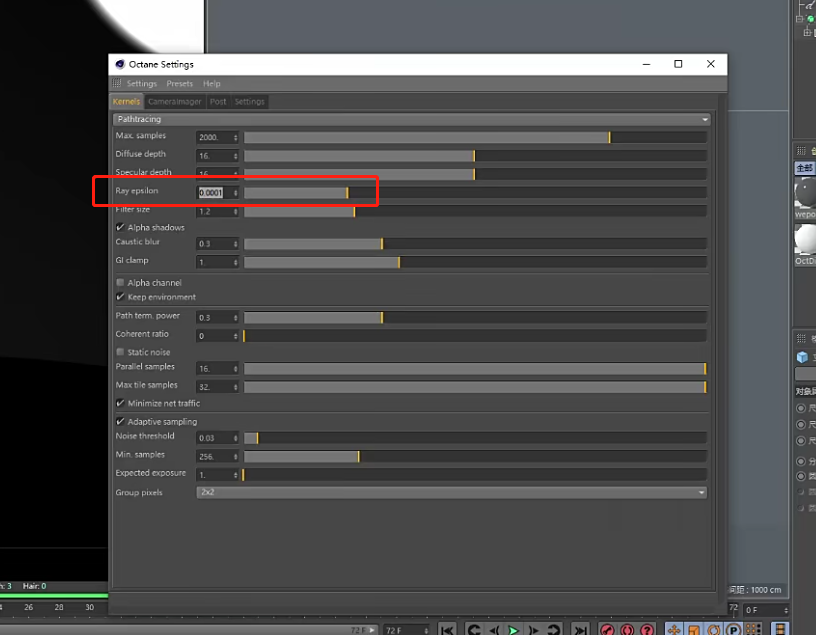Select the 全部 tab in the material manager
Viewport: 816px width, 635px height.
tap(805, 168)
